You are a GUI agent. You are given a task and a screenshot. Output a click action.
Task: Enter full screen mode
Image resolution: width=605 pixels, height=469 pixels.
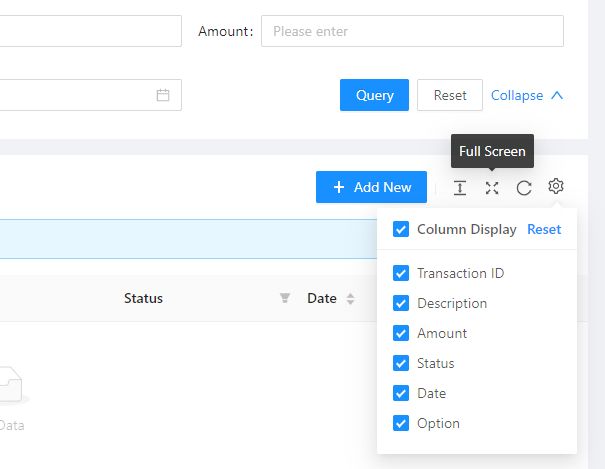point(492,187)
